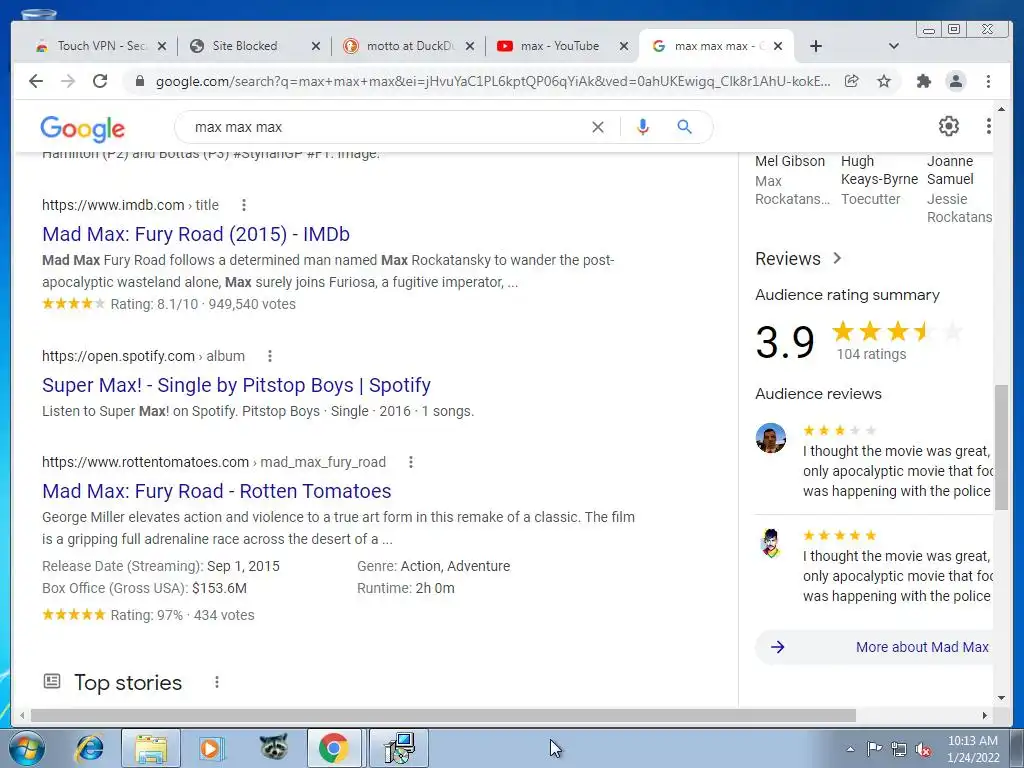Click More about Mad Max
1024x768 pixels.
[x=875, y=647]
